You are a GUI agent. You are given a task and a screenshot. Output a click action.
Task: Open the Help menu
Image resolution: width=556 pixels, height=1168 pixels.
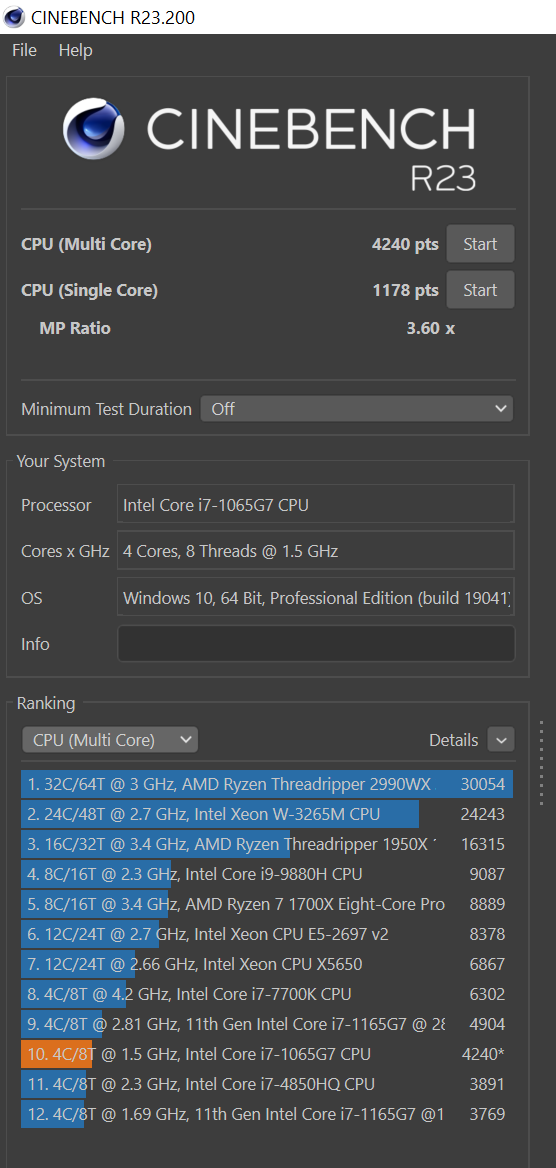pos(75,50)
